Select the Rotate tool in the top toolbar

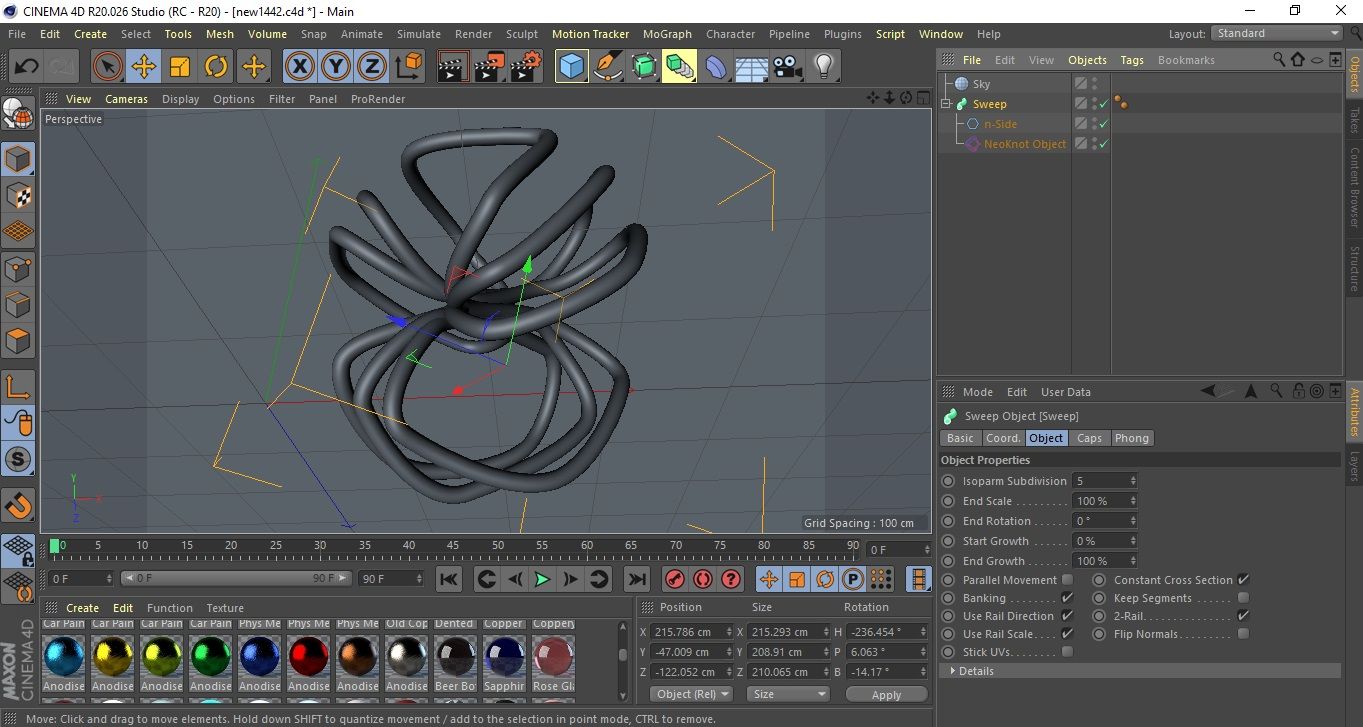pyautogui.click(x=216, y=67)
